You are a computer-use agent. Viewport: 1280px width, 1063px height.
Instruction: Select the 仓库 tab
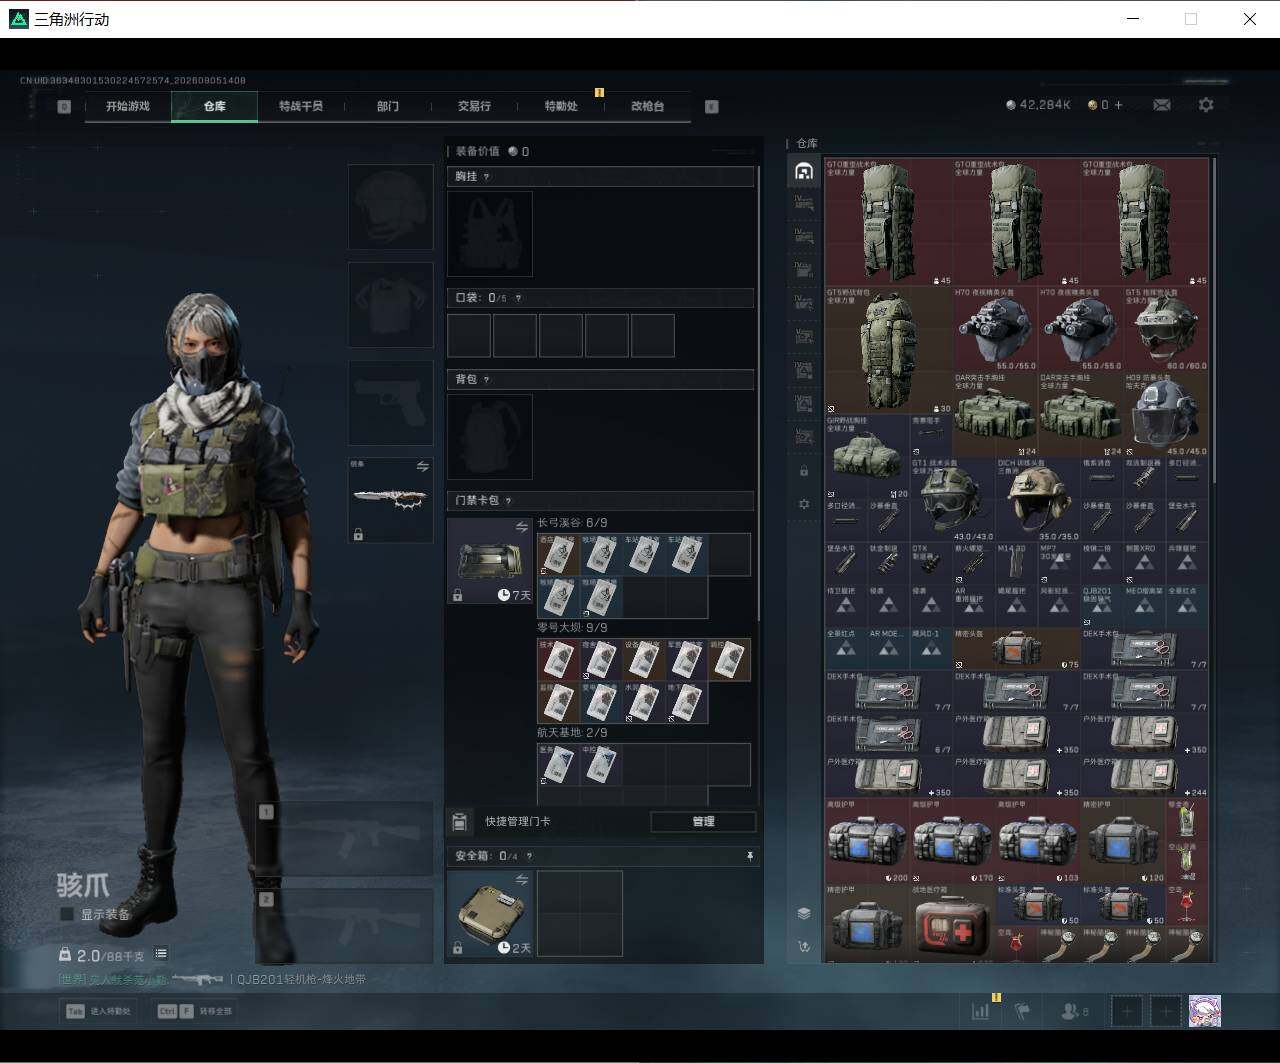click(x=215, y=106)
